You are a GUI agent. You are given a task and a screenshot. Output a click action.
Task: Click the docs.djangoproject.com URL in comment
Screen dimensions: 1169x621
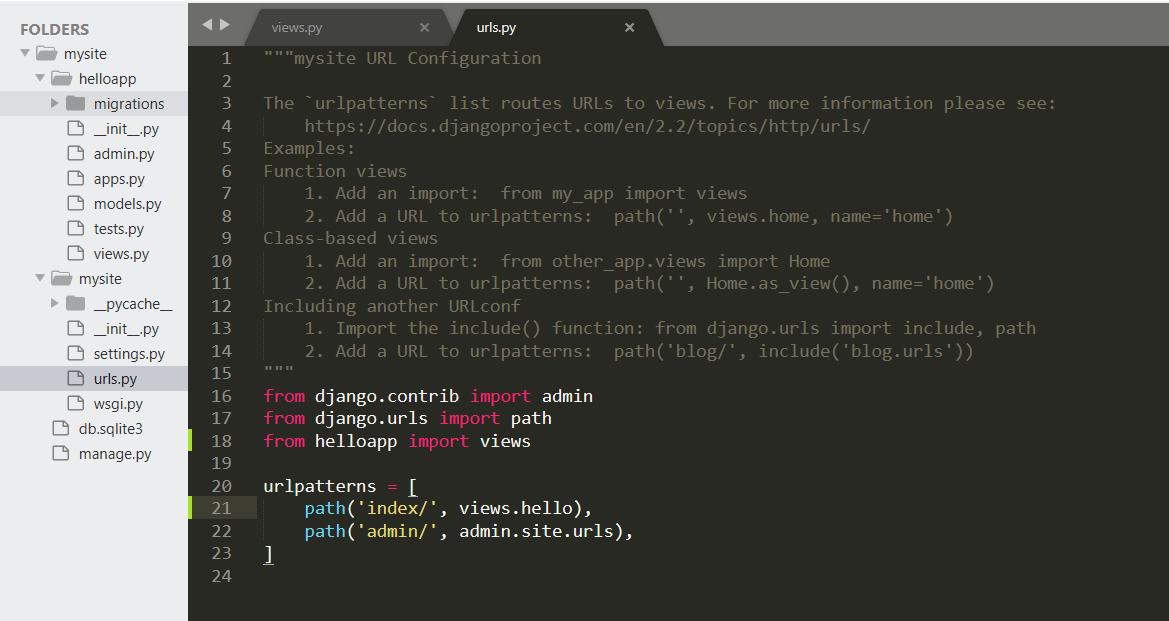pos(587,126)
